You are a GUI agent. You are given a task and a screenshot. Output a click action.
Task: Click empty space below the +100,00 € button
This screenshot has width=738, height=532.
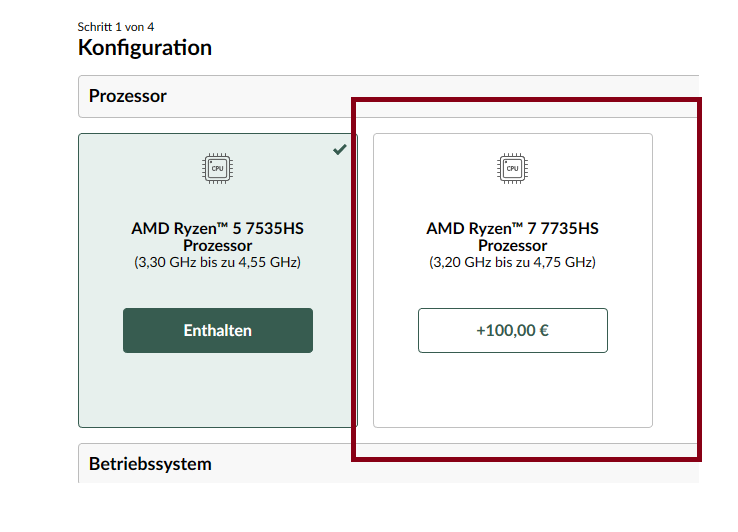[512, 390]
